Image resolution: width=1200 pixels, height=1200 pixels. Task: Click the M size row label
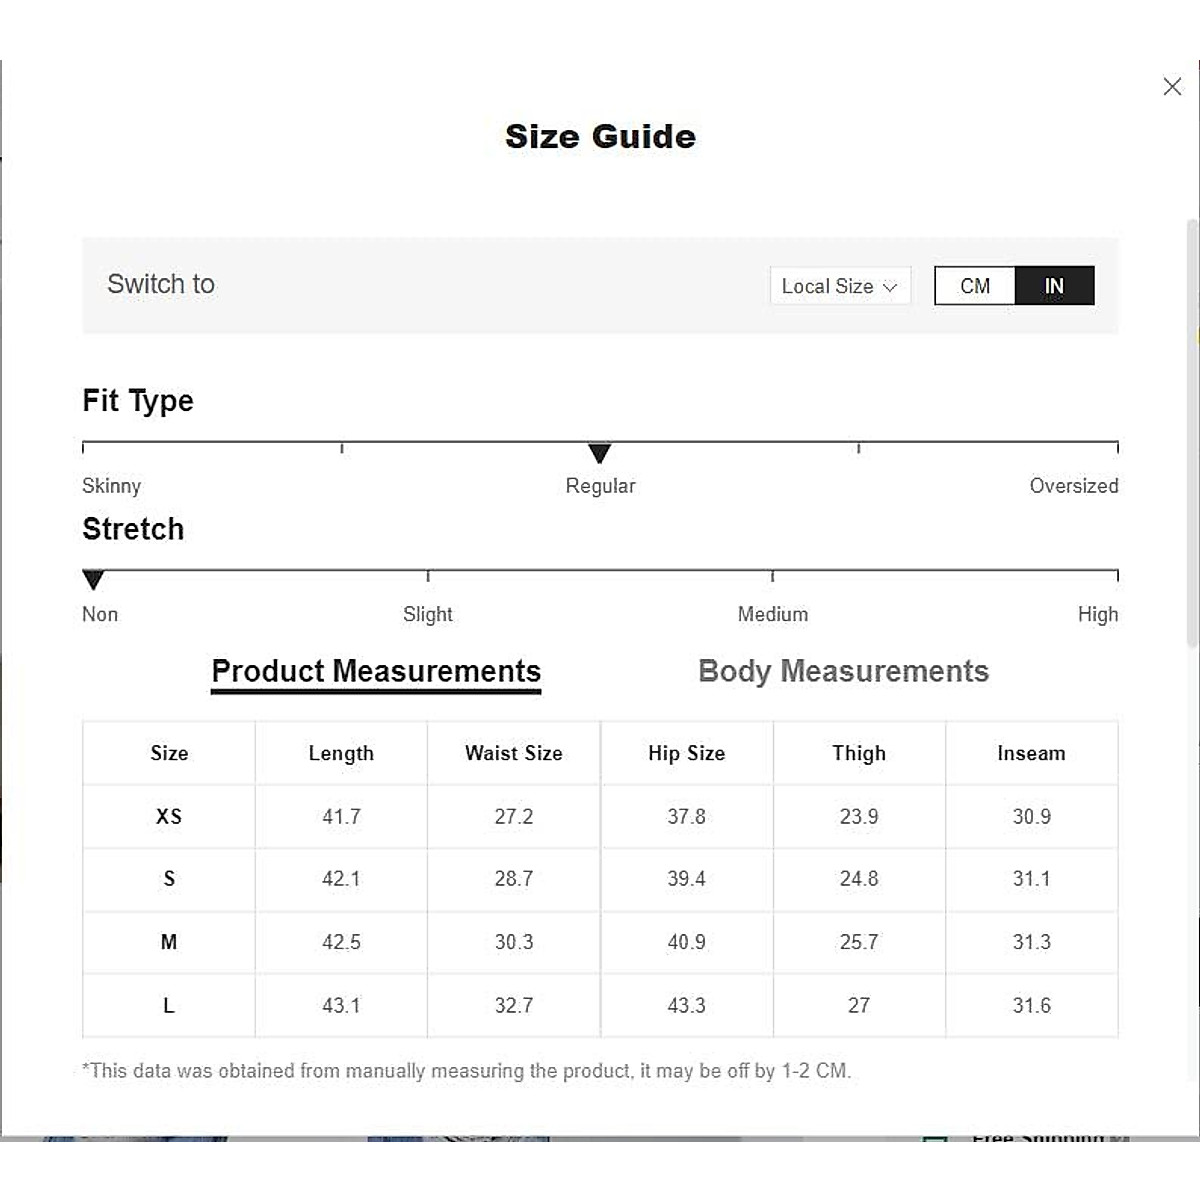(169, 942)
